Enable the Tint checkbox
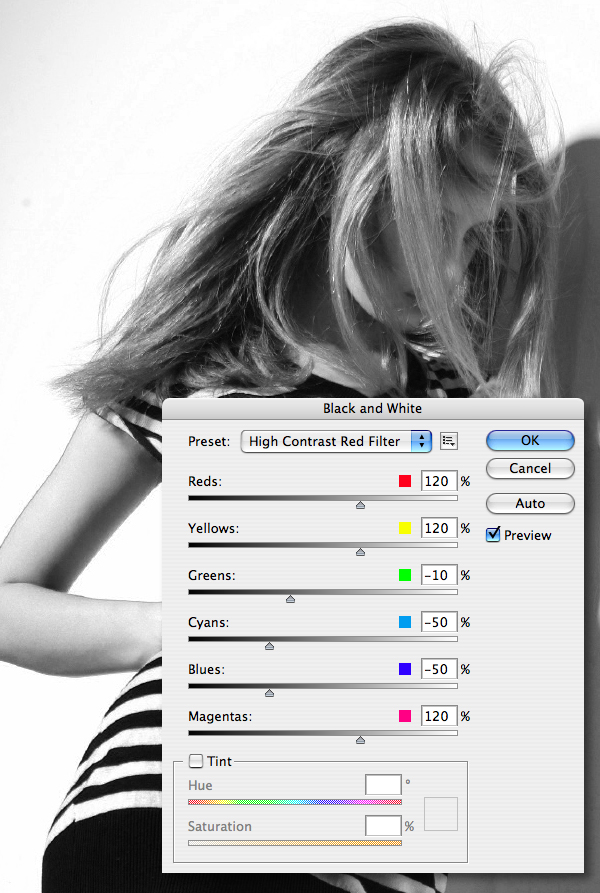 point(196,761)
